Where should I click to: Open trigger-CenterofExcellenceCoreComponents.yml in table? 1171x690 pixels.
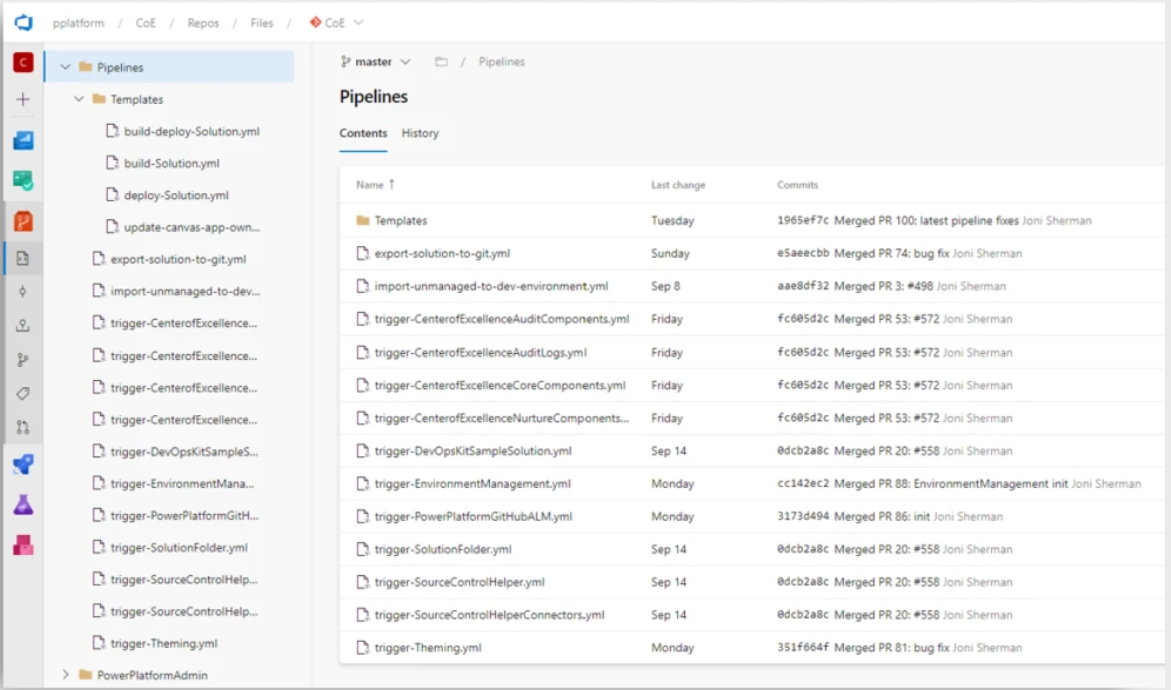click(500, 385)
